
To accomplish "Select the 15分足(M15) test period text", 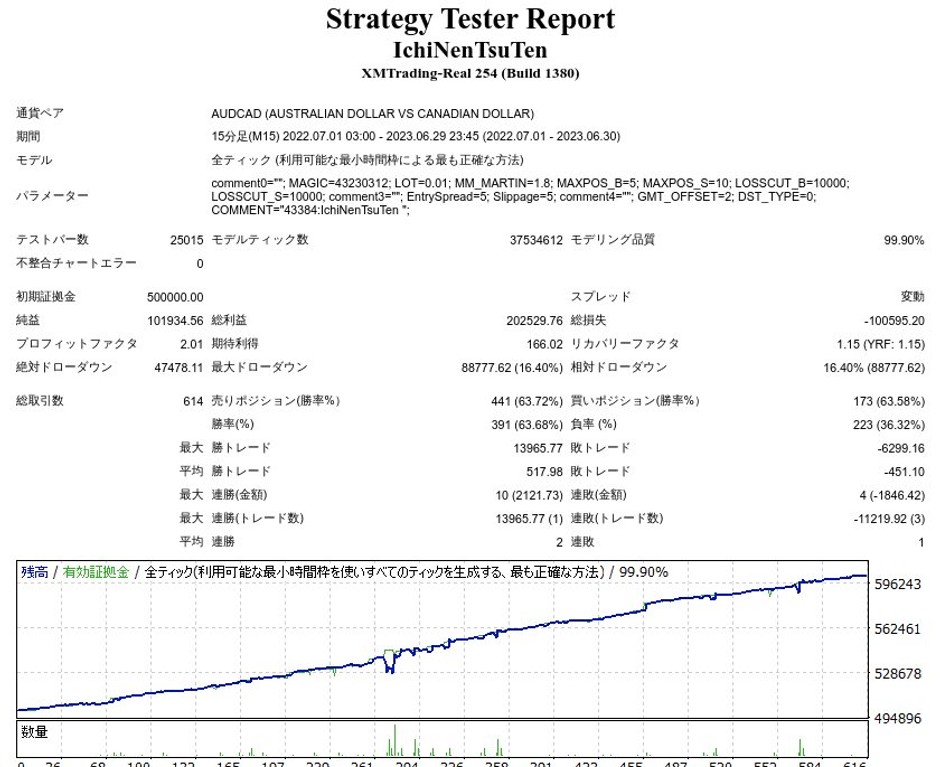I will coord(415,136).
